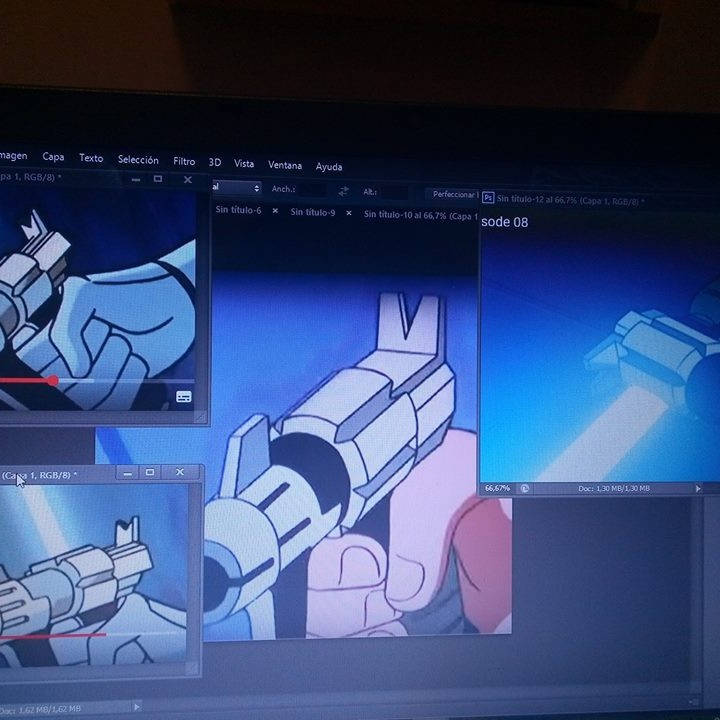The image size is (720, 720).
Task: Open status arrow menu in Sin título-12 window
Action: tap(698, 489)
